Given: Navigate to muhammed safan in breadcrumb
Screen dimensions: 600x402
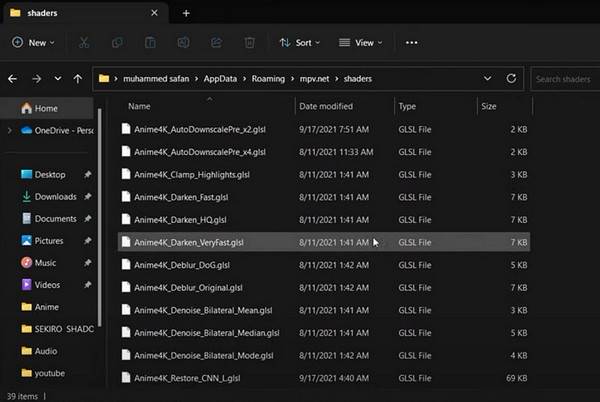Looking at the screenshot, I should tap(156, 79).
